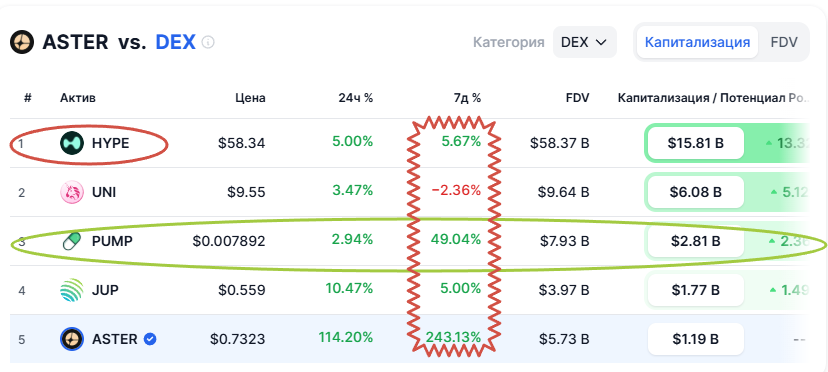Open the ASTER asset name in row 5

[x=115, y=339]
